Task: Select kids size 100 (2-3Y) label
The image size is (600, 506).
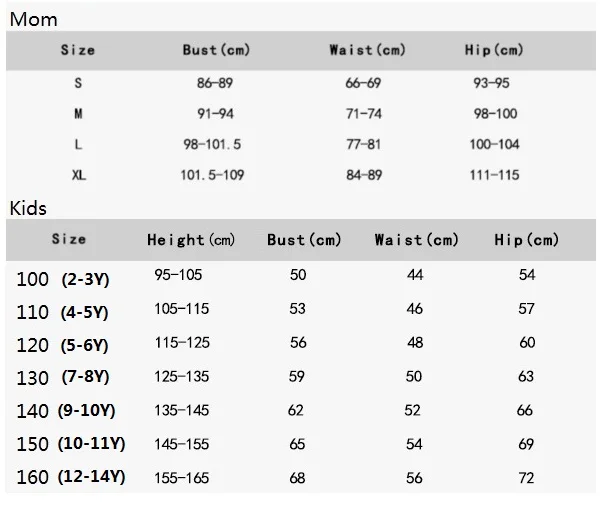Action: (62, 278)
